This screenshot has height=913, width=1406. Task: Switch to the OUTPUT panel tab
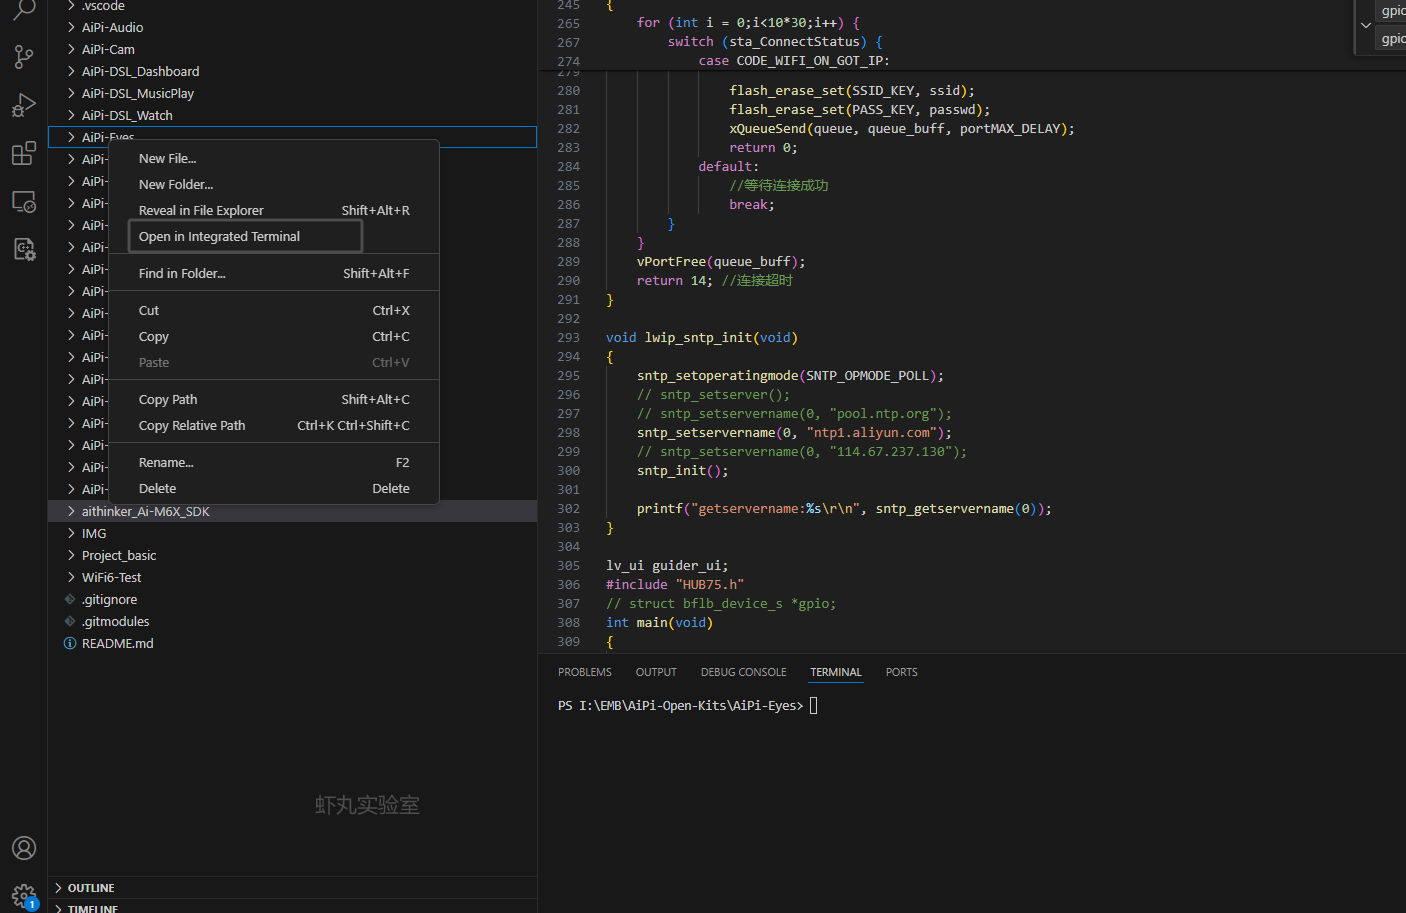656,672
